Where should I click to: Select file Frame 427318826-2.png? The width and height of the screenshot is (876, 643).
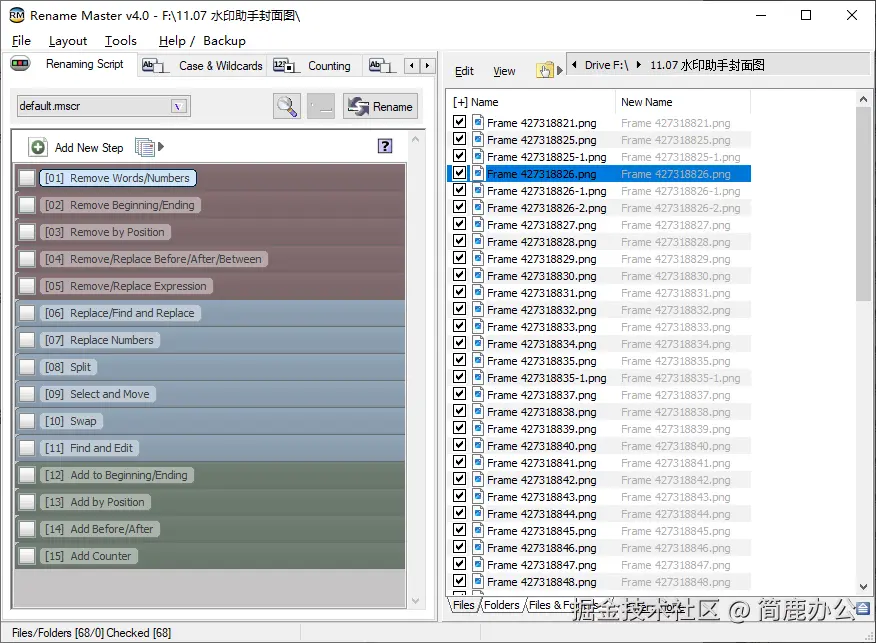tap(546, 208)
